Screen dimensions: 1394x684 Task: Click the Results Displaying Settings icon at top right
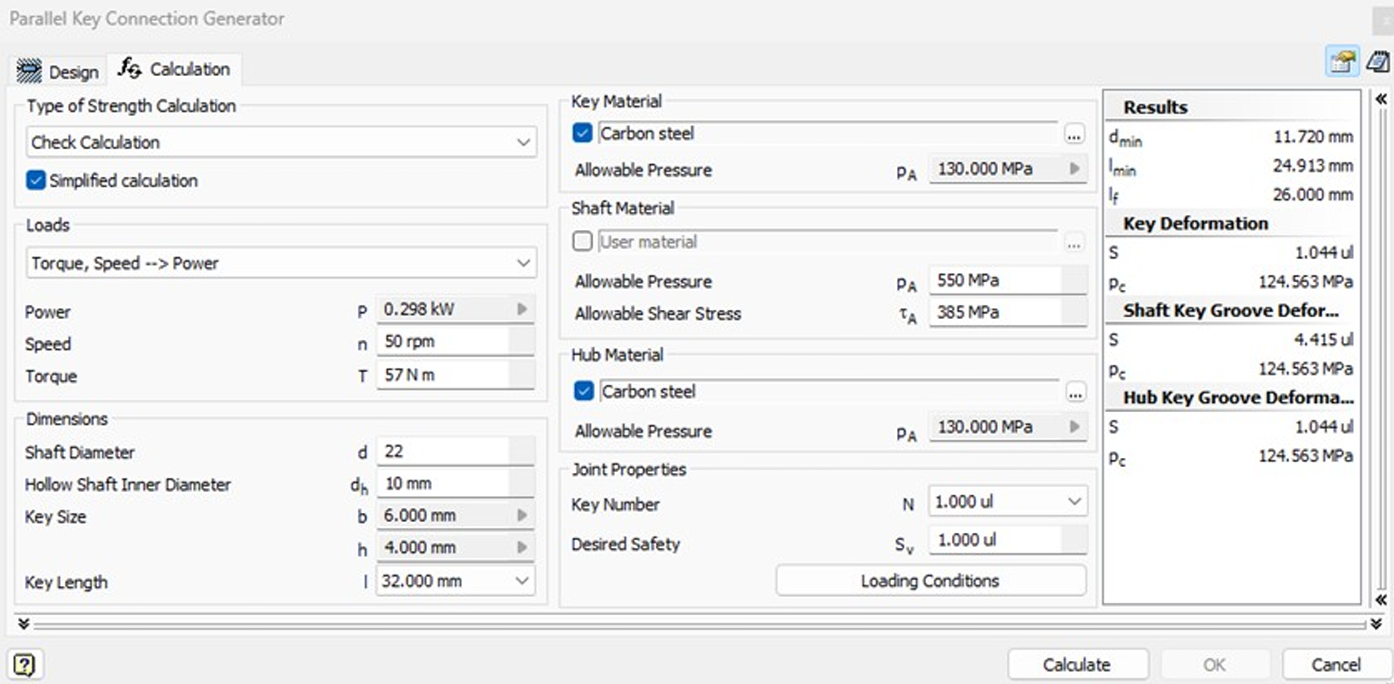(1342, 61)
